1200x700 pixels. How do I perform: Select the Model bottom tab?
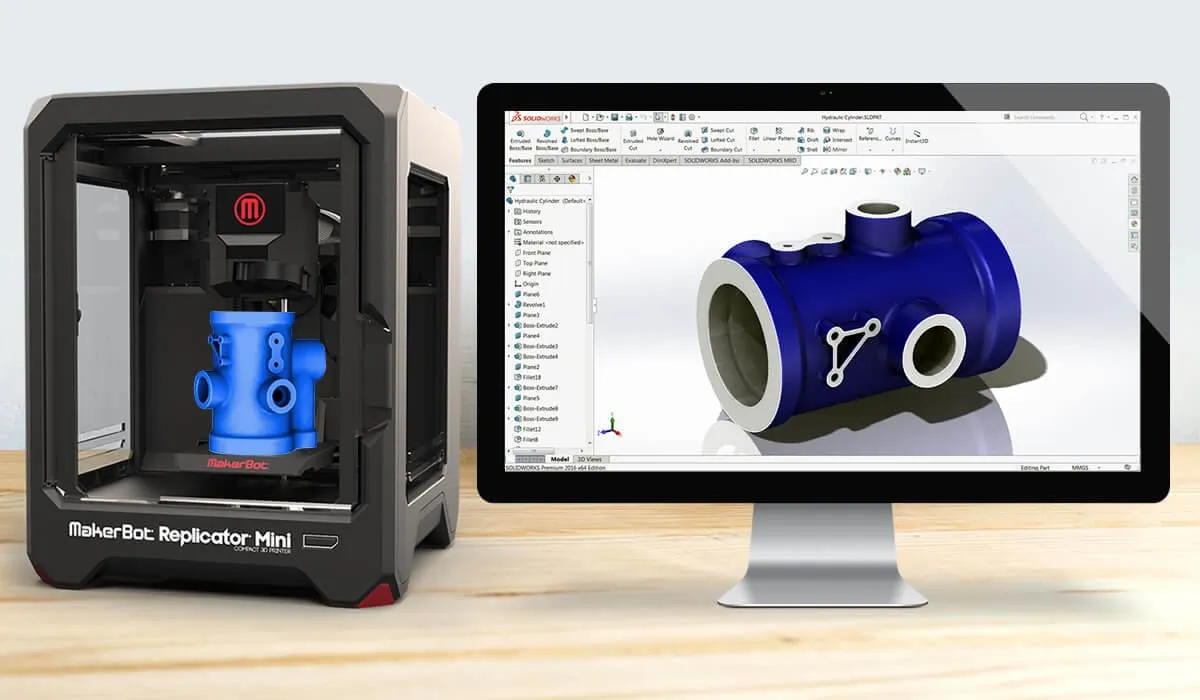coord(560,459)
